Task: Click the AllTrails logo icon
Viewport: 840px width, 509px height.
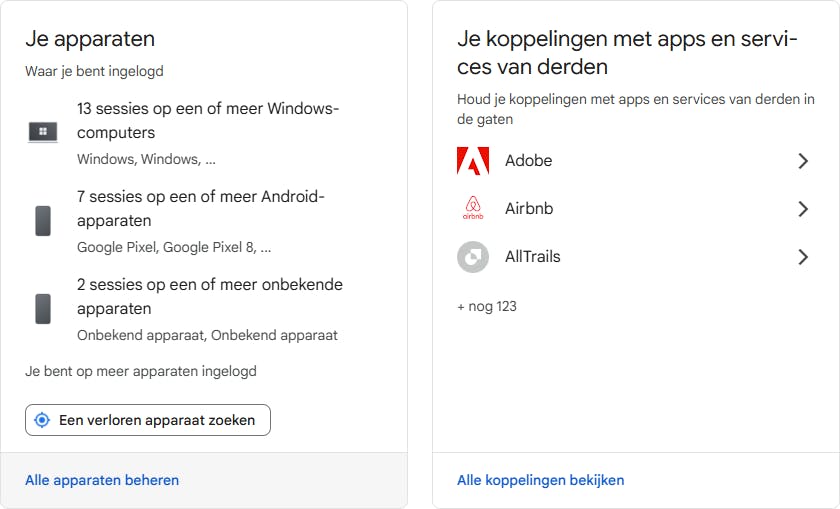Action: click(473, 257)
